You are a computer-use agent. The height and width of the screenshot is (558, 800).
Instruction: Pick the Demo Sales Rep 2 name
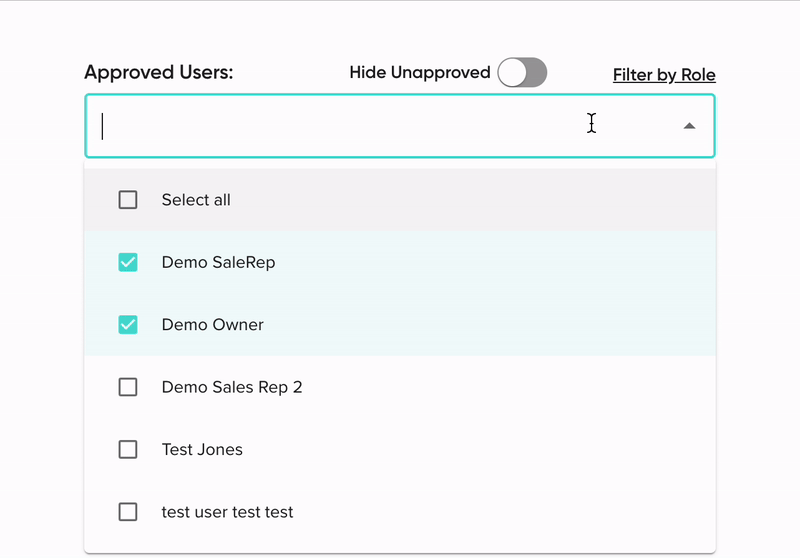tap(232, 387)
